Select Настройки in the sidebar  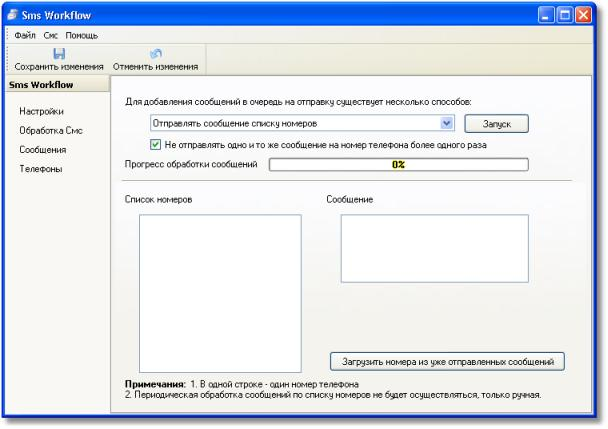coord(42,111)
